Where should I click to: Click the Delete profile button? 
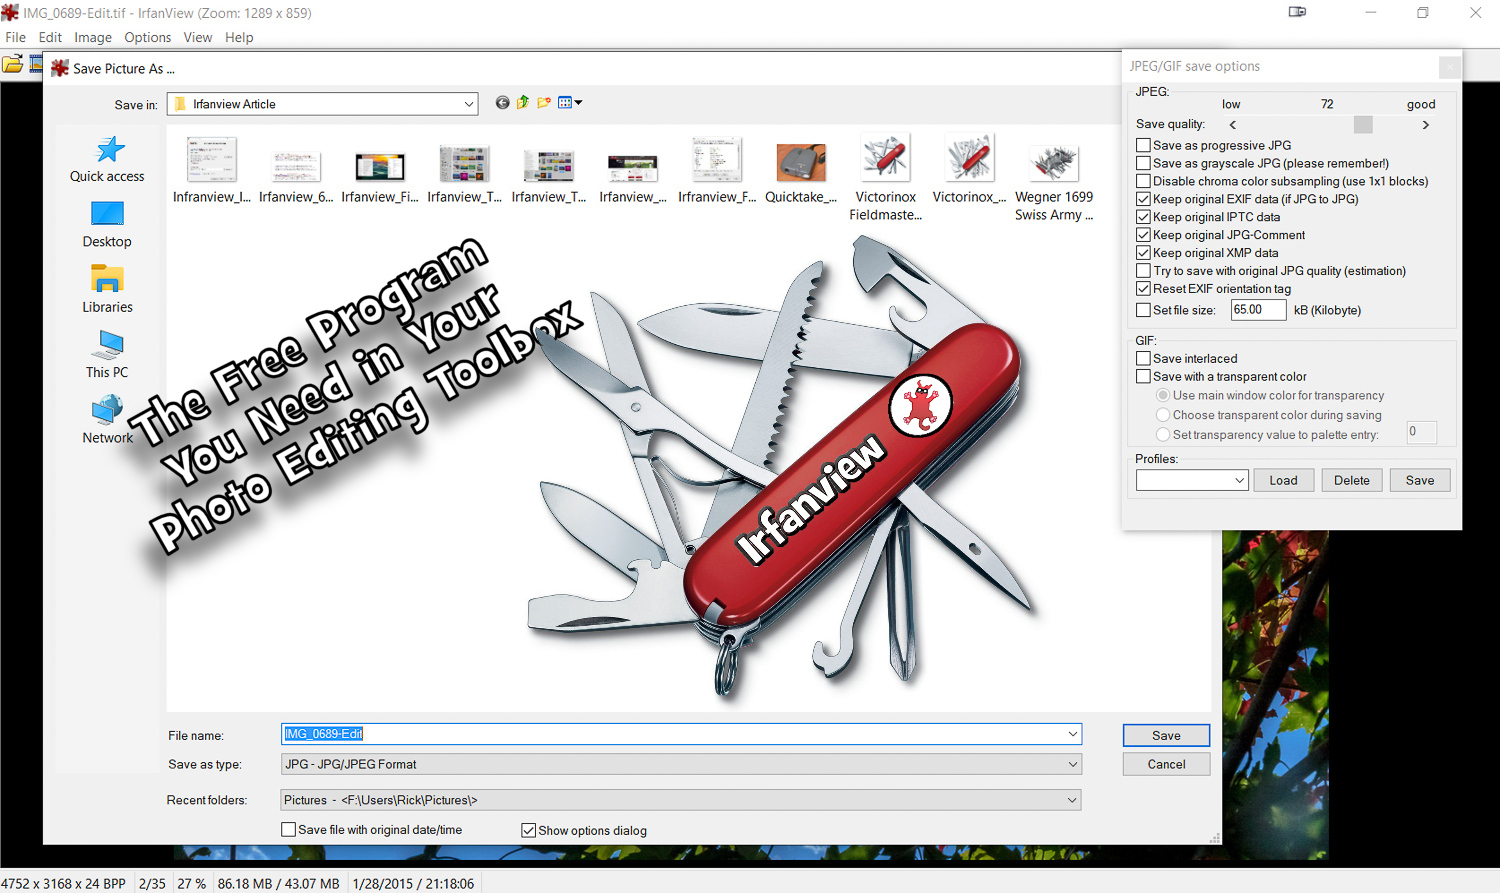tap(1352, 480)
